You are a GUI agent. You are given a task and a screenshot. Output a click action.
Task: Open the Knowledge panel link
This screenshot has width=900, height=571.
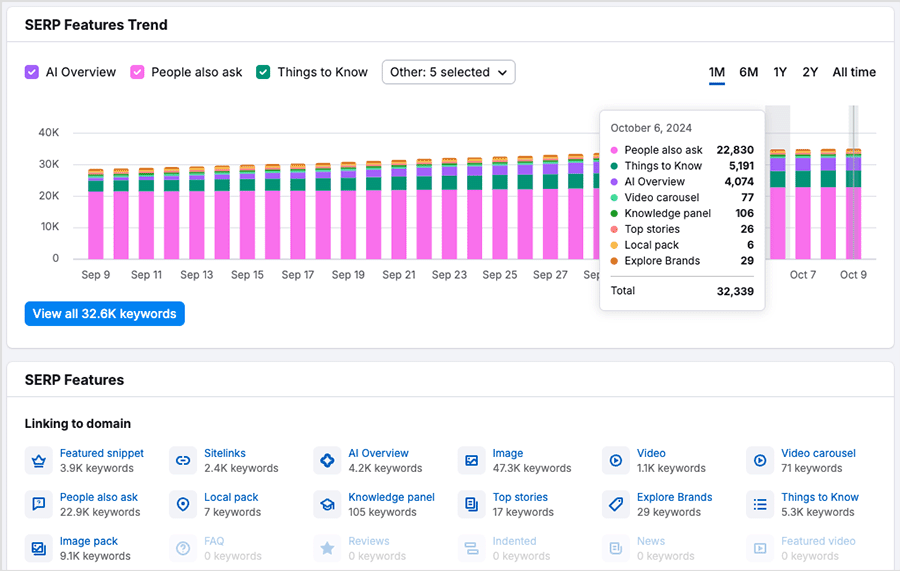(391, 497)
